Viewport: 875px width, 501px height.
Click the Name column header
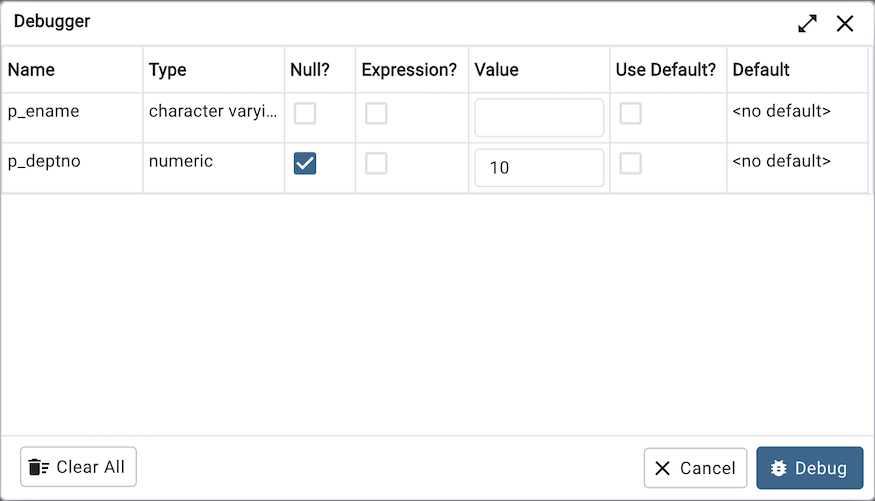tap(32, 70)
